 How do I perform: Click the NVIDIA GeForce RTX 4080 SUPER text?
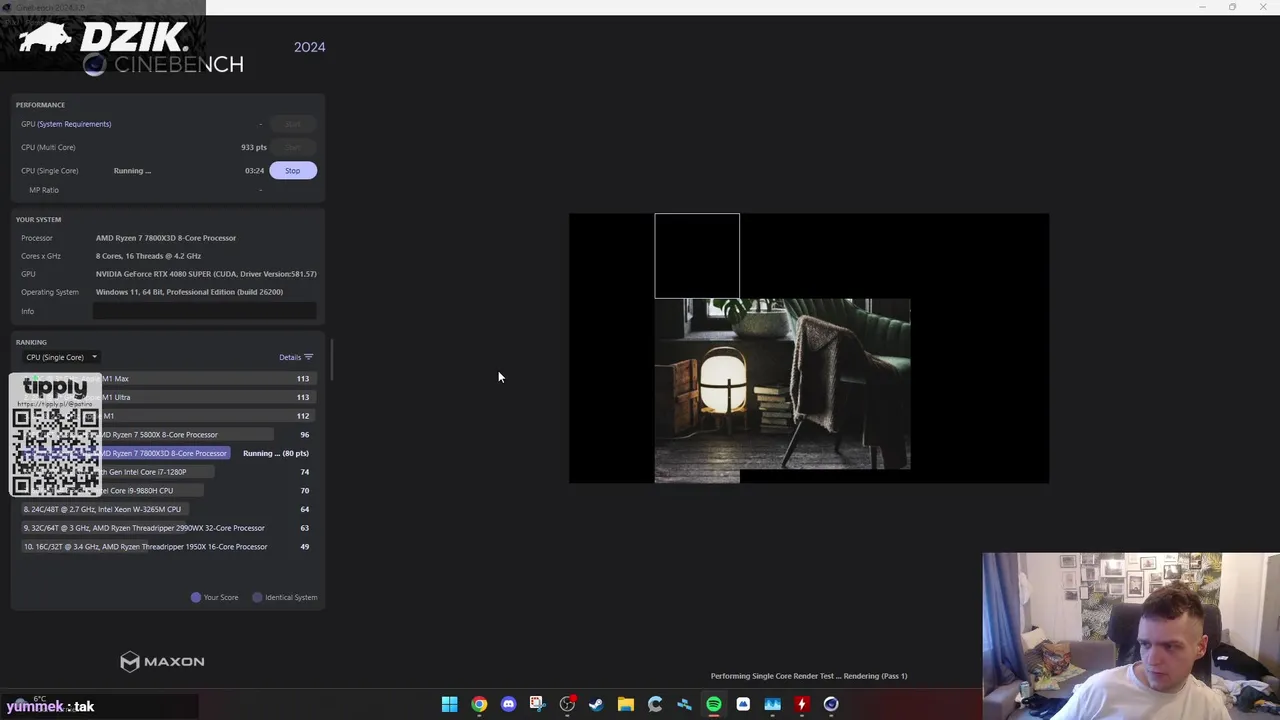[x=206, y=274]
